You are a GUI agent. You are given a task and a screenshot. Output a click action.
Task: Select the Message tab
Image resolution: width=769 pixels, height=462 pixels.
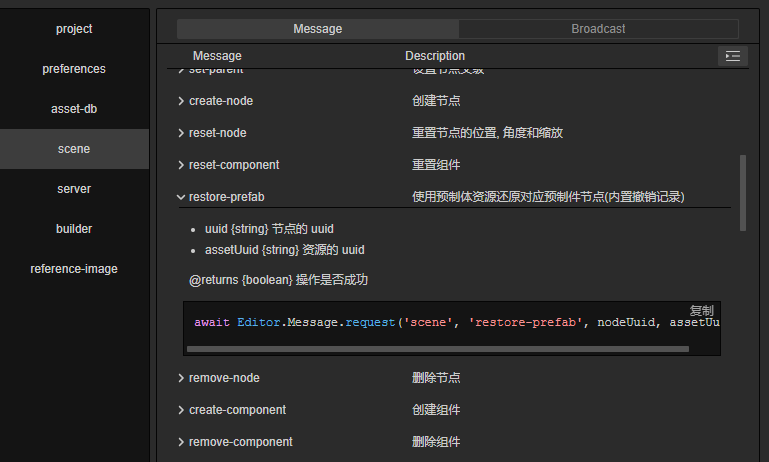[x=318, y=29]
